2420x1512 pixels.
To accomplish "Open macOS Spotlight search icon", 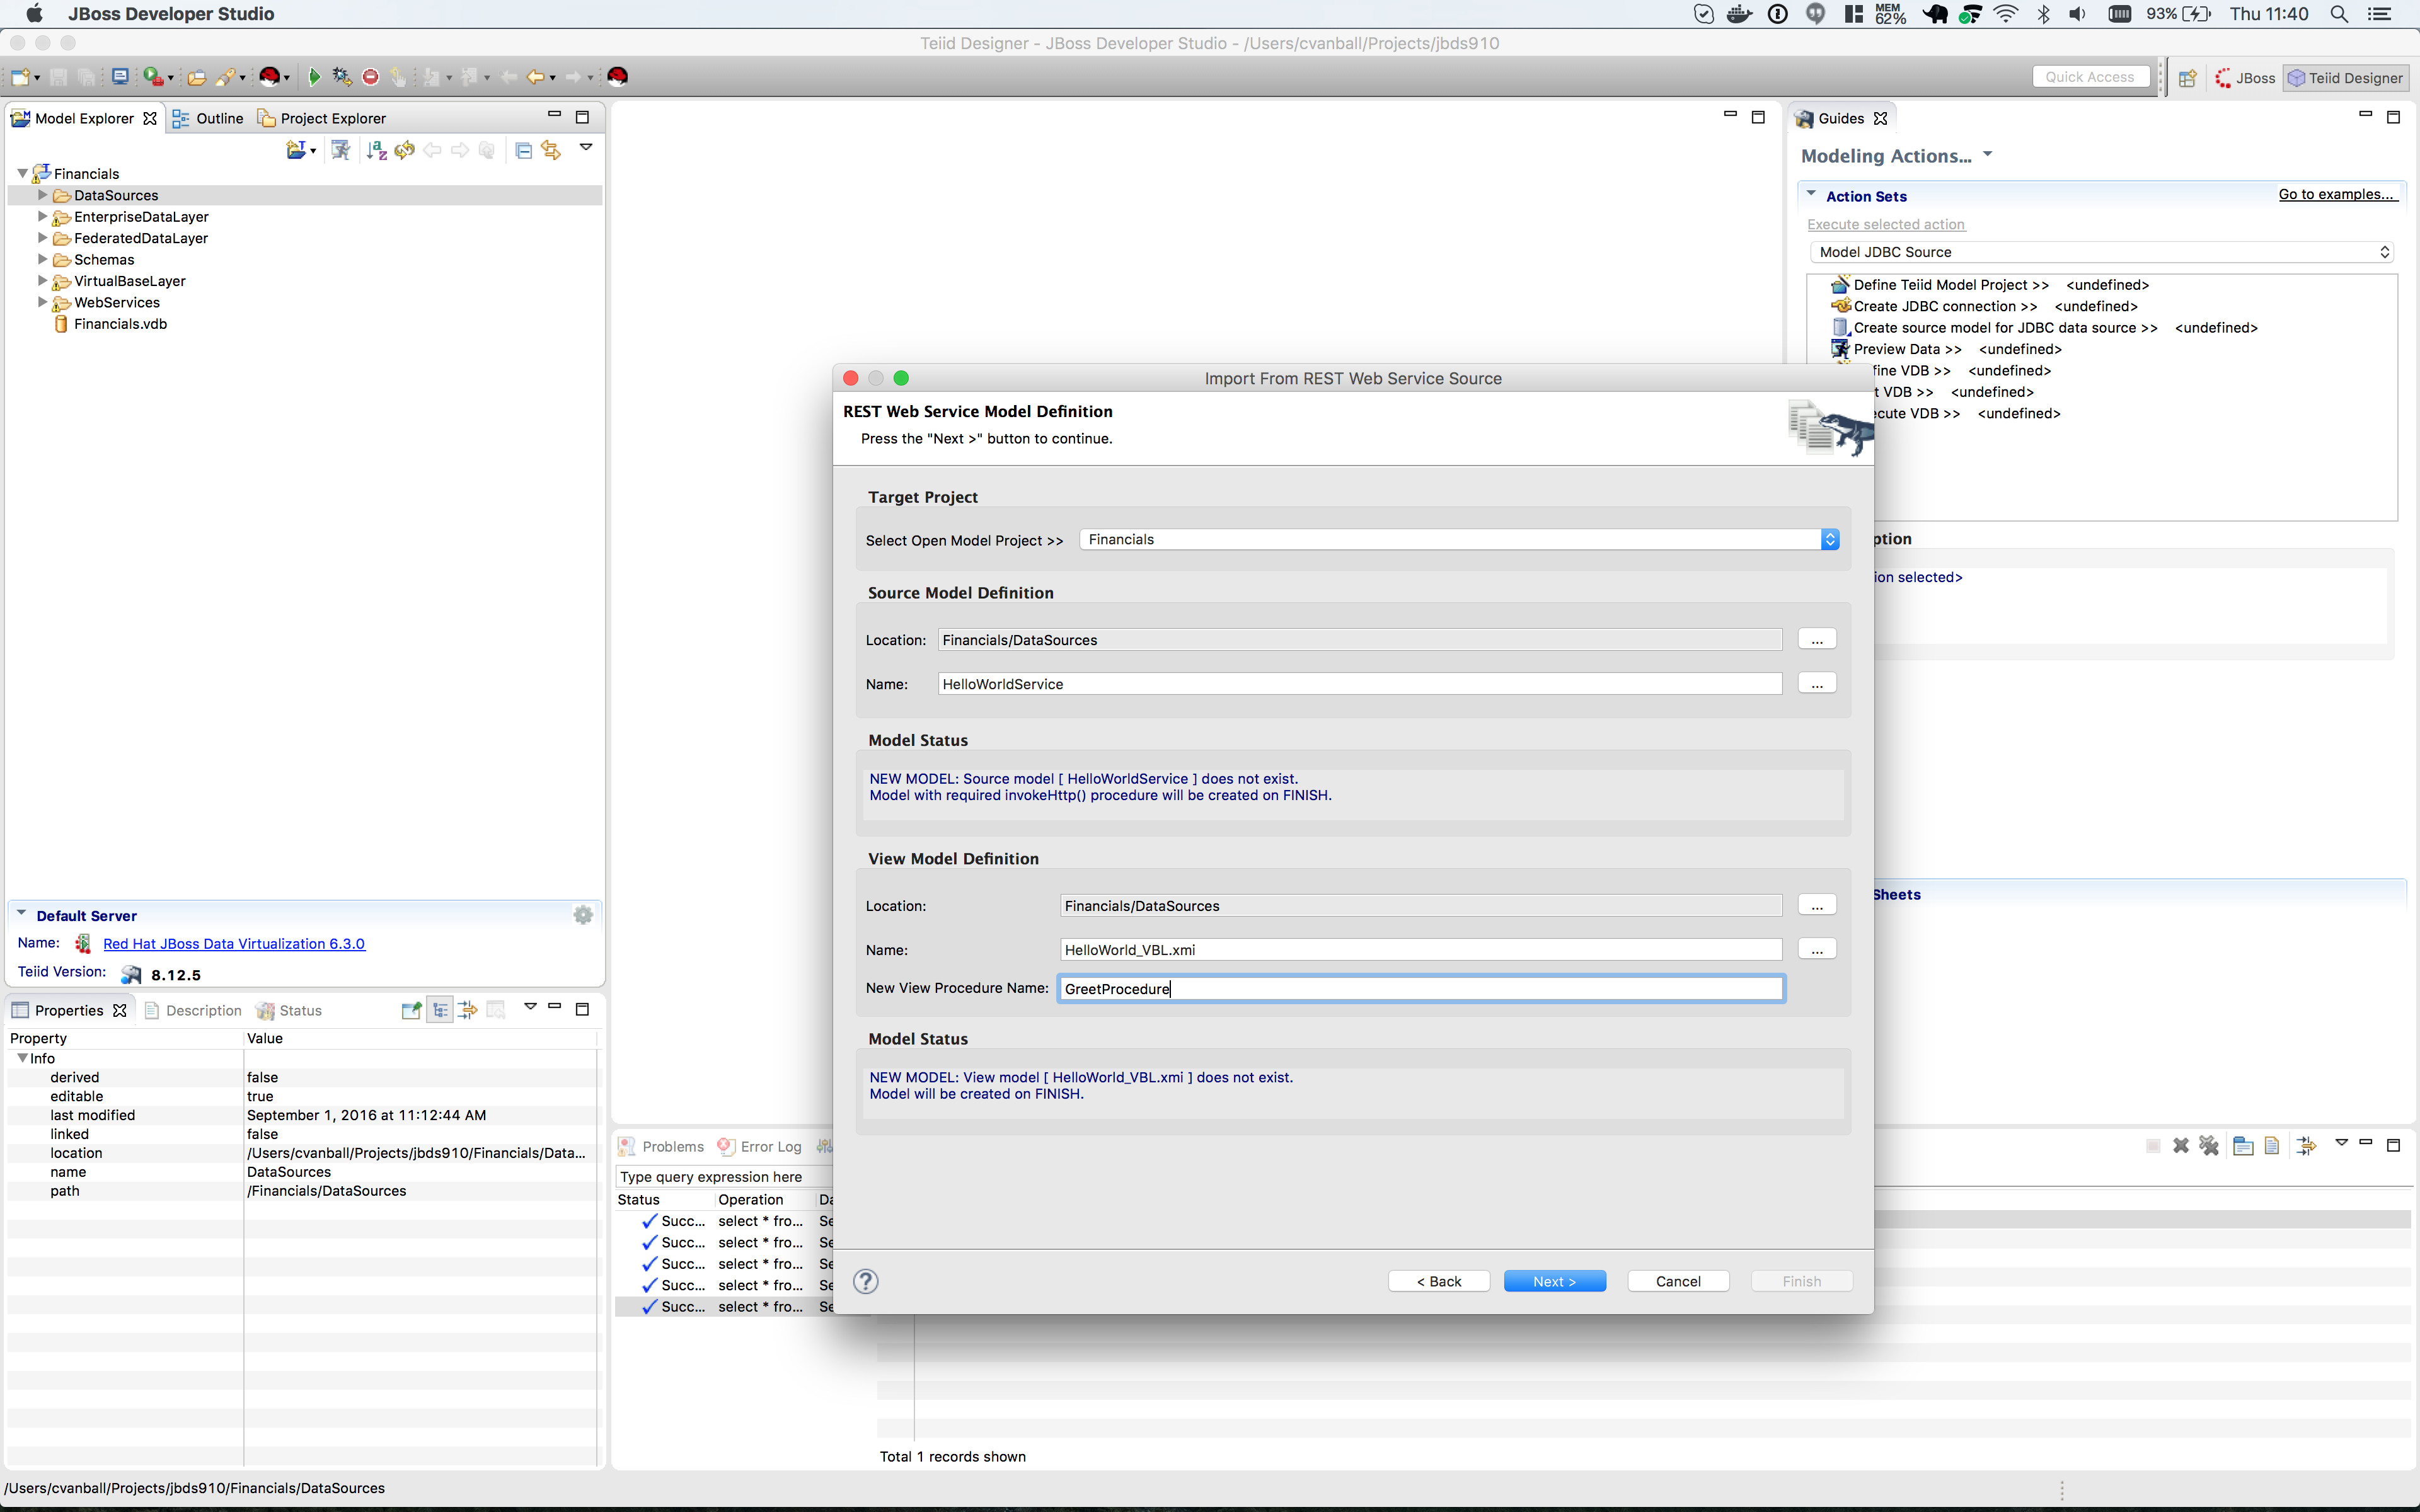I will point(2339,14).
